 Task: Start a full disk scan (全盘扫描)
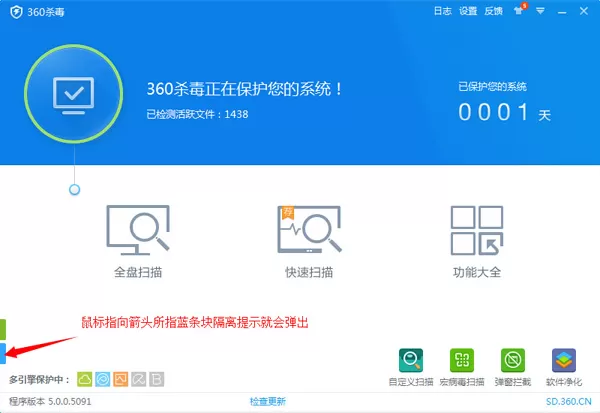[x=138, y=242]
